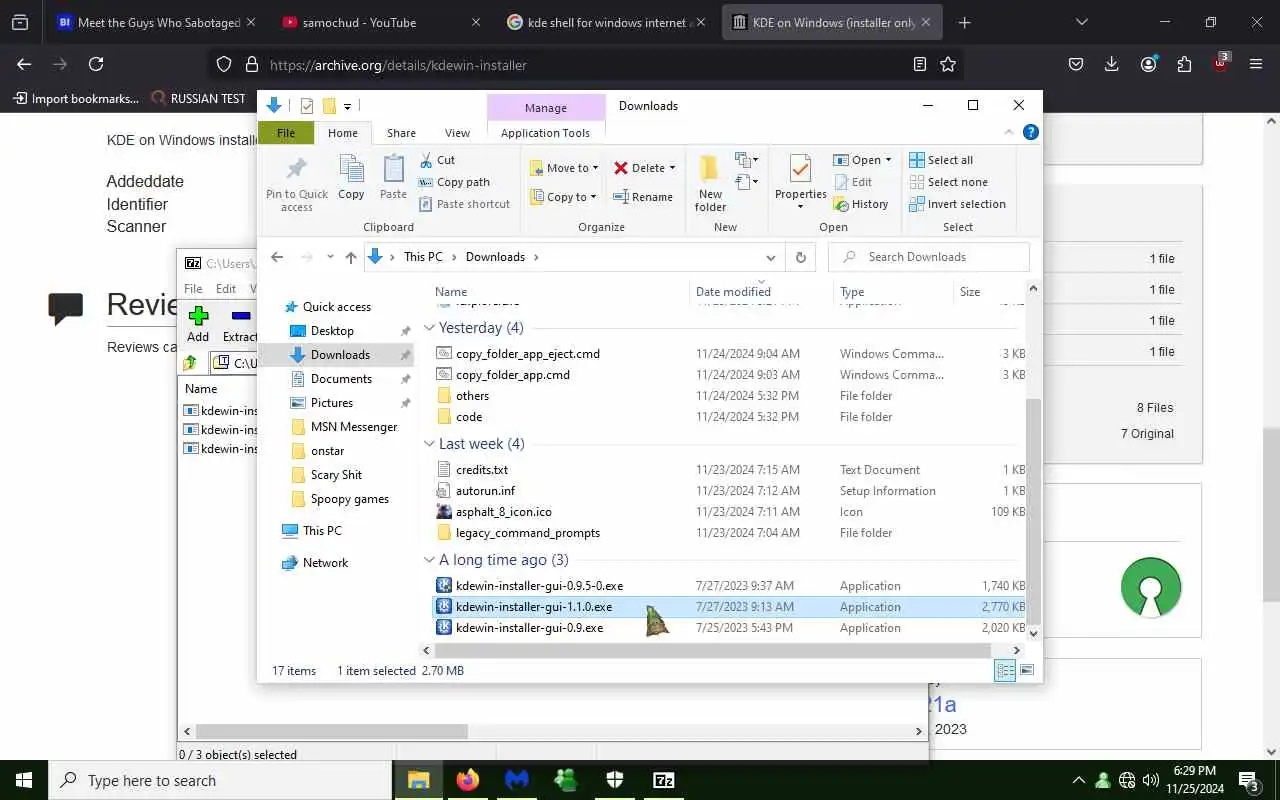This screenshot has width=1280, height=800.
Task: Click the Extract icon in 7-Zip window
Action: point(240,325)
